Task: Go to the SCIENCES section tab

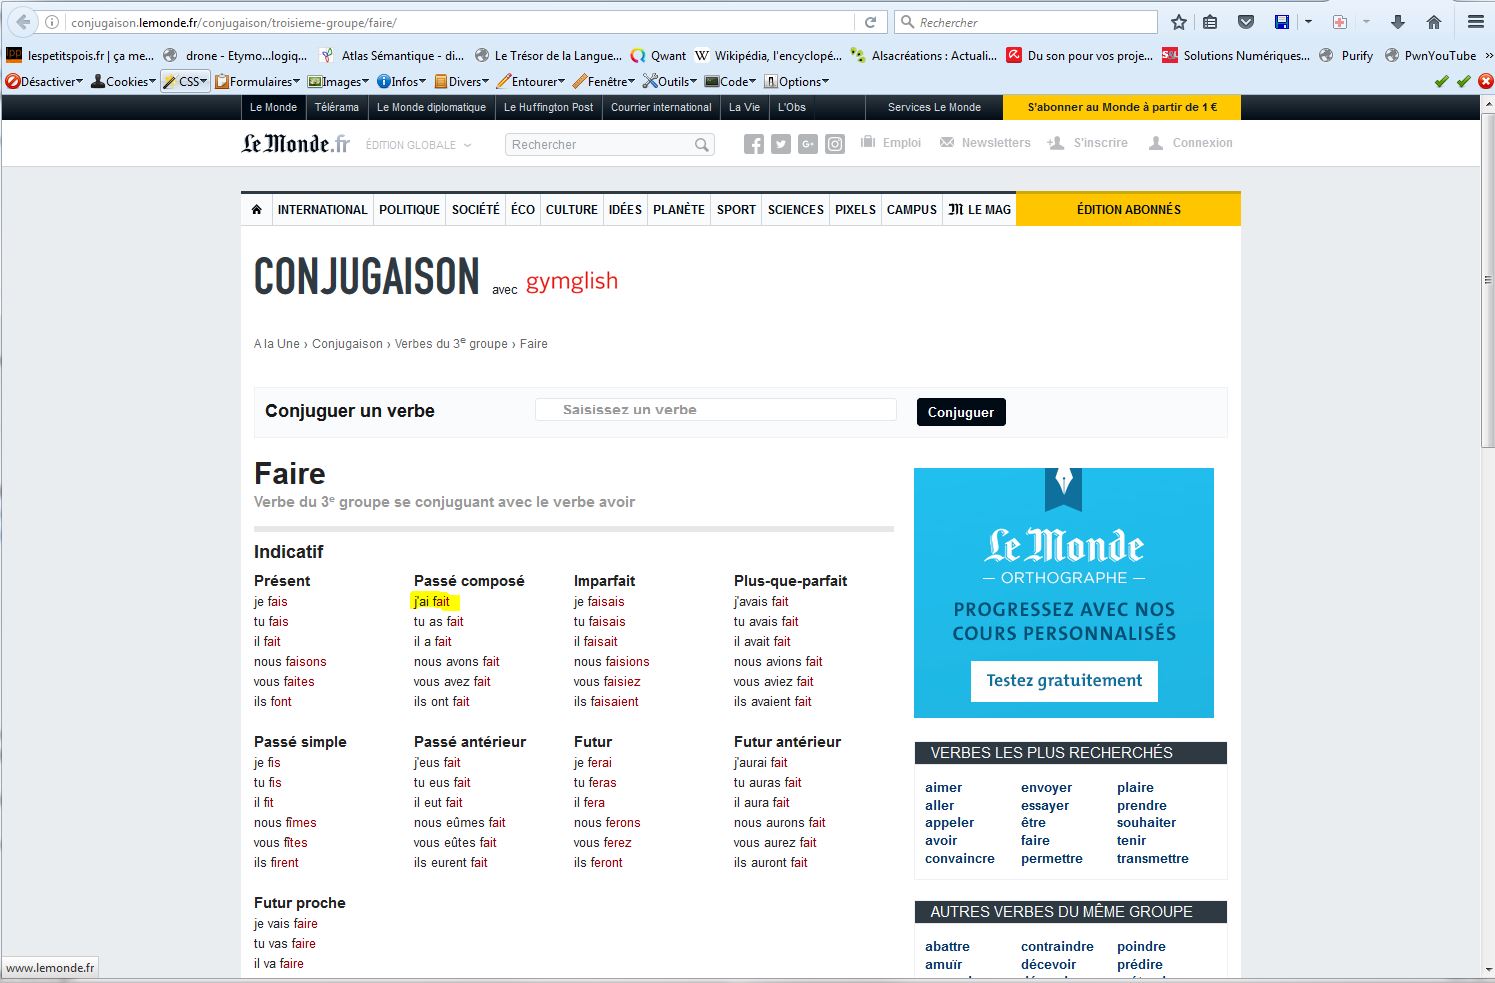Action: pyautogui.click(x=795, y=210)
